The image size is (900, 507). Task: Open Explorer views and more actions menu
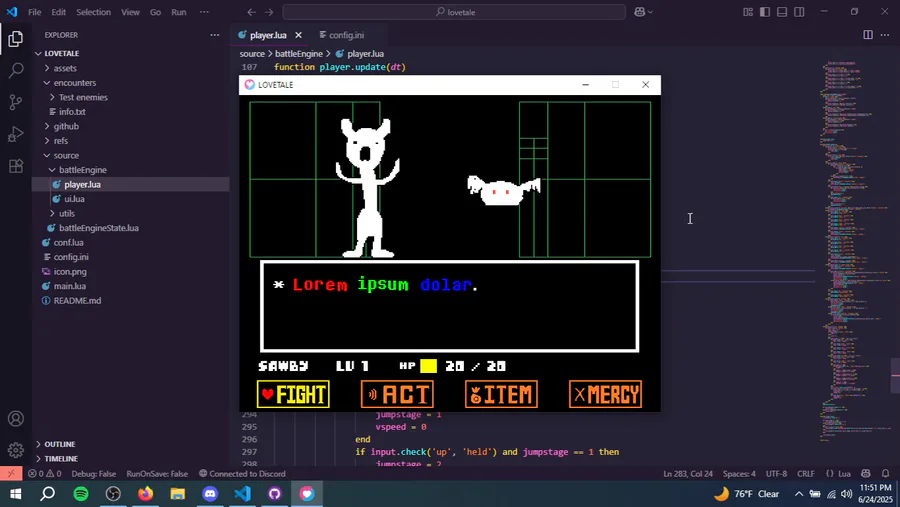215,35
